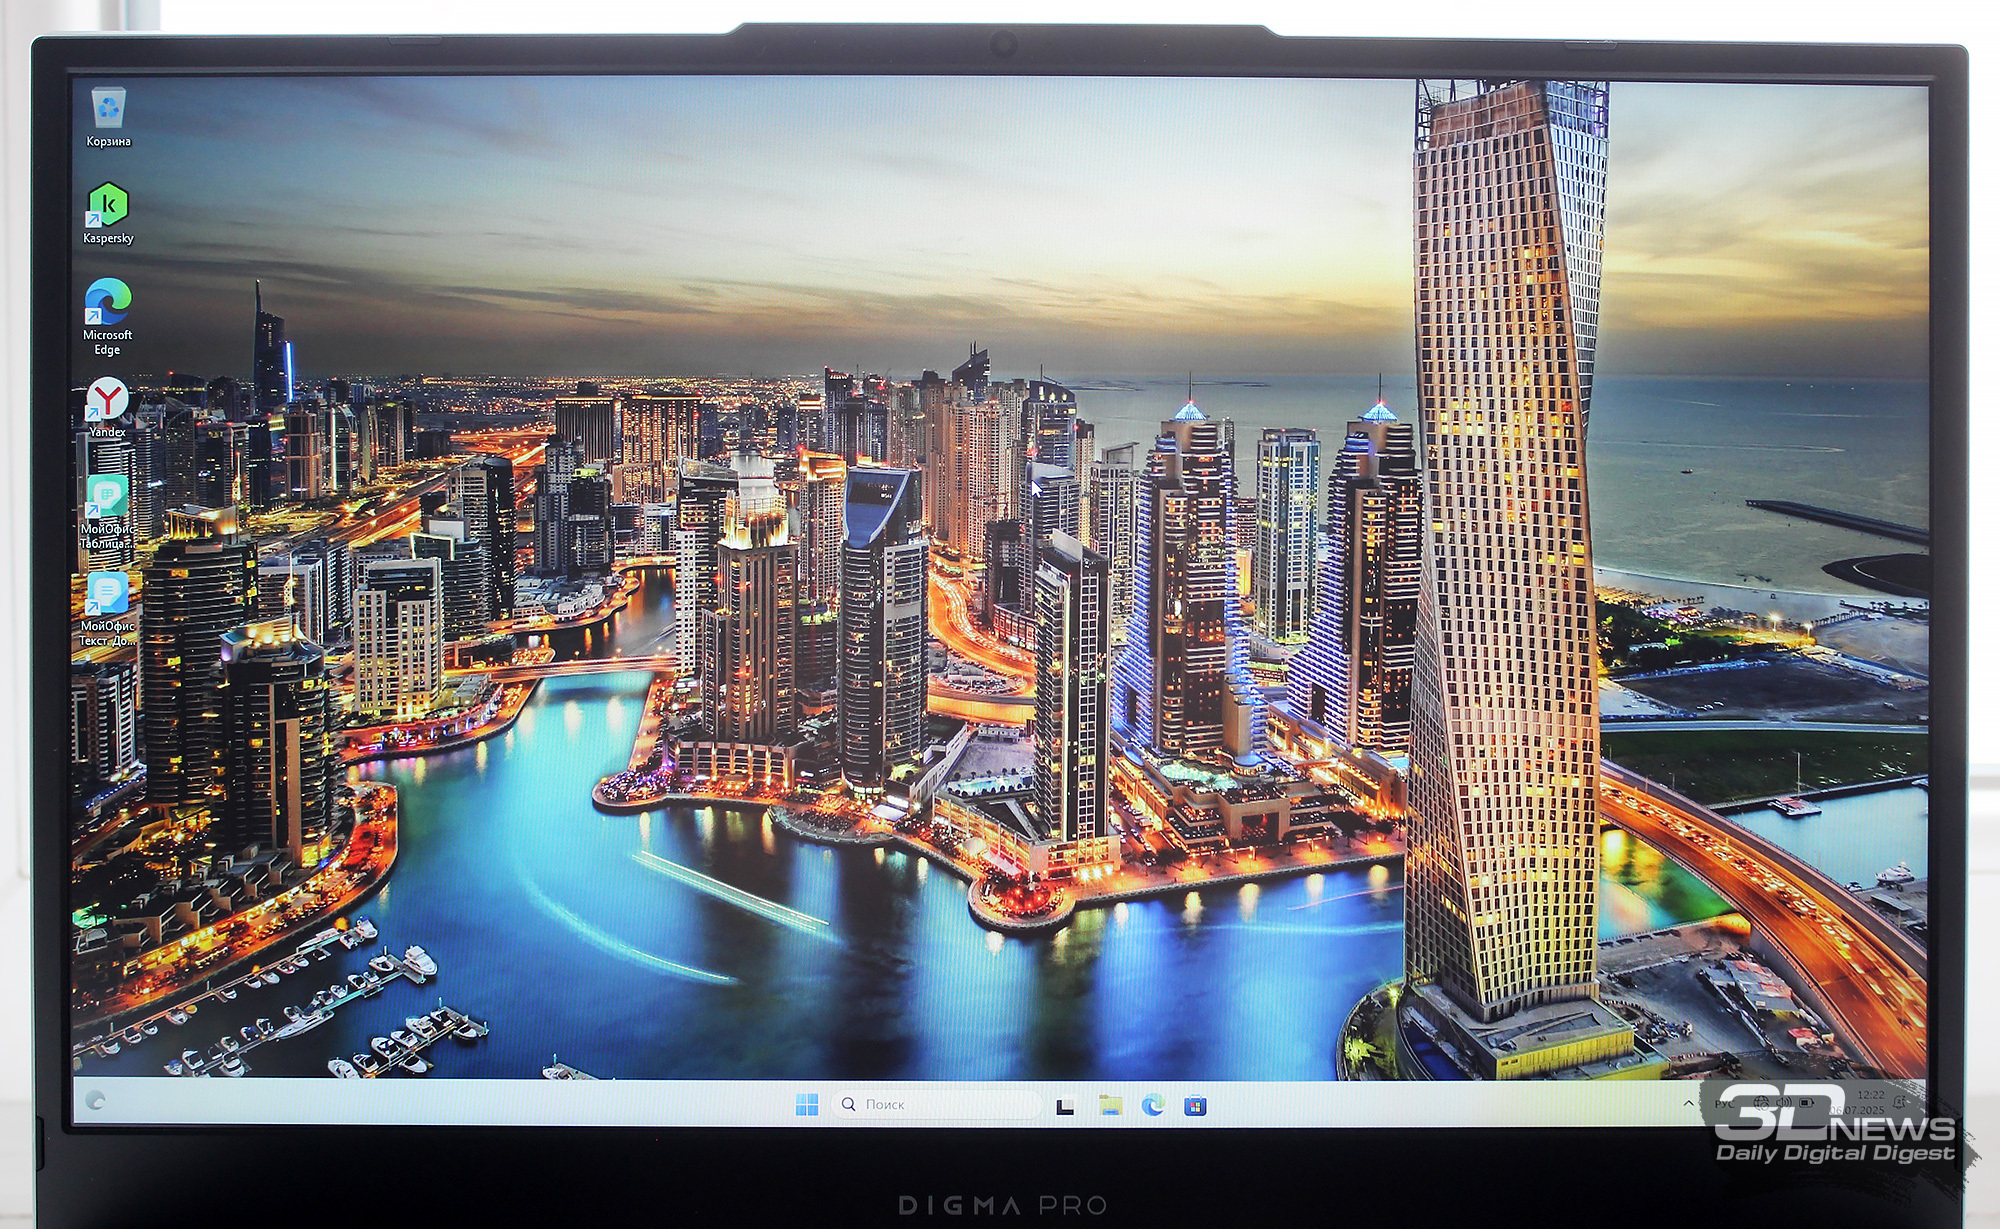Open the volume control speaker icon
This screenshot has height=1229, width=2000.
coord(1783,1102)
